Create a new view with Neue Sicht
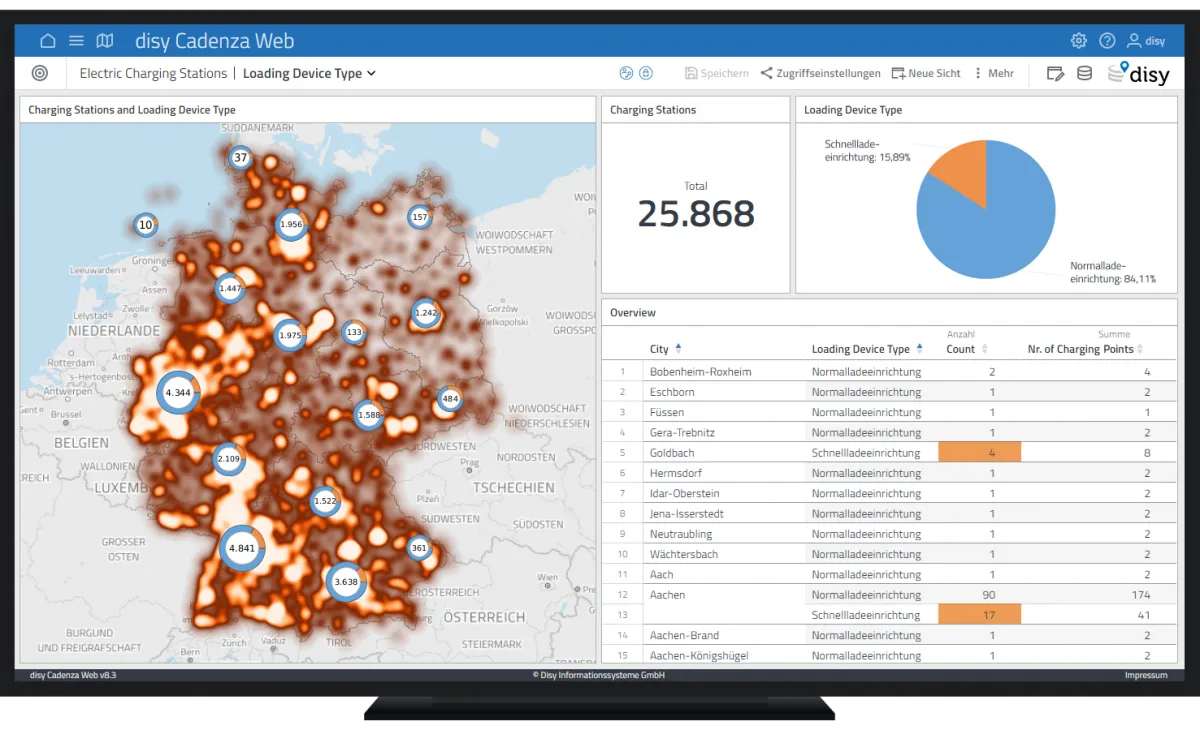The height and width of the screenshot is (730, 1200). point(926,73)
